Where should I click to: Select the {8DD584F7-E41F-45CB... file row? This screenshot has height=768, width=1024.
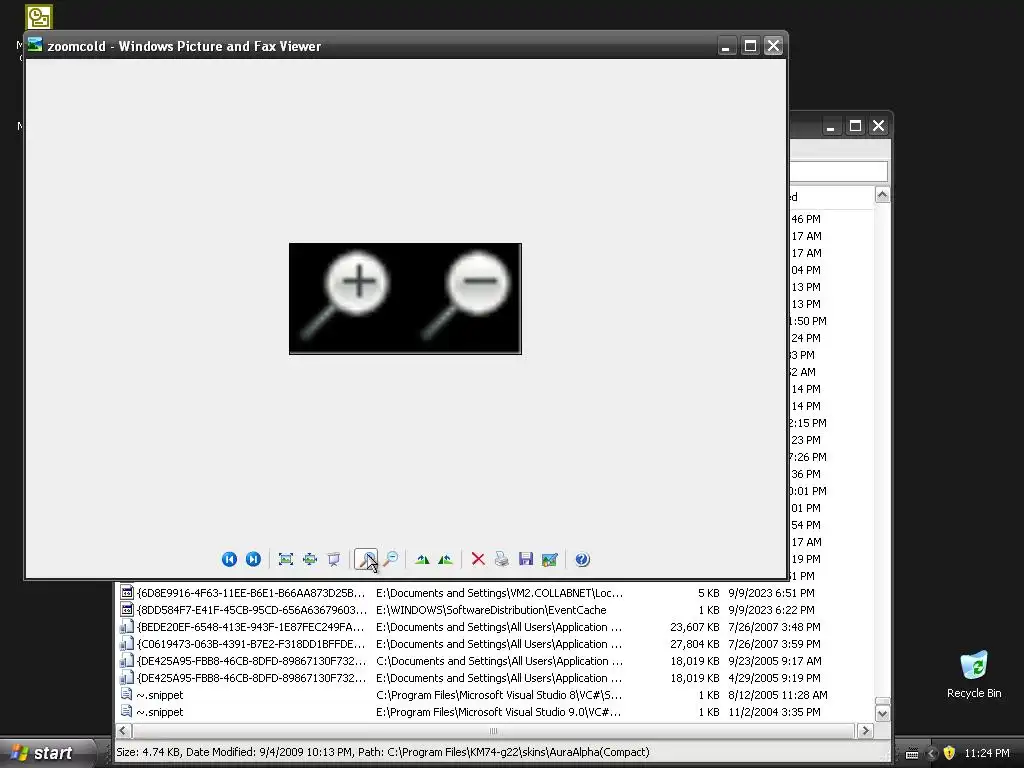click(x=495, y=610)
